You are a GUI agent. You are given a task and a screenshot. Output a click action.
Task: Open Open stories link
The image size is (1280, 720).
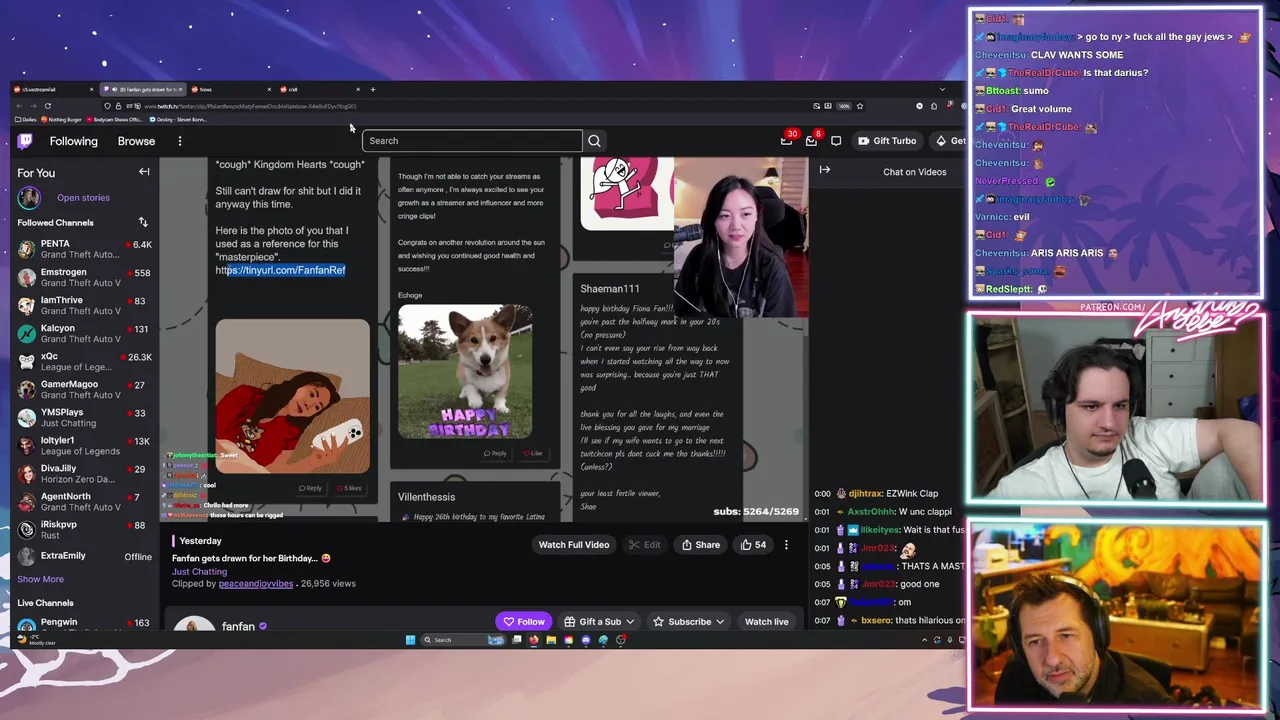click(83, 198)
